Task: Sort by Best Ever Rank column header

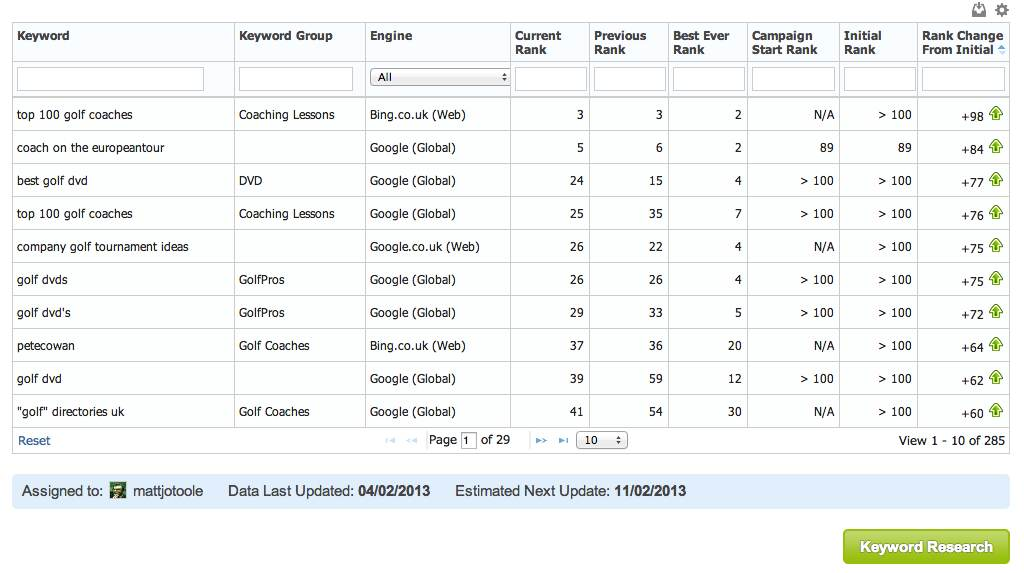Action: coord(701,42)
